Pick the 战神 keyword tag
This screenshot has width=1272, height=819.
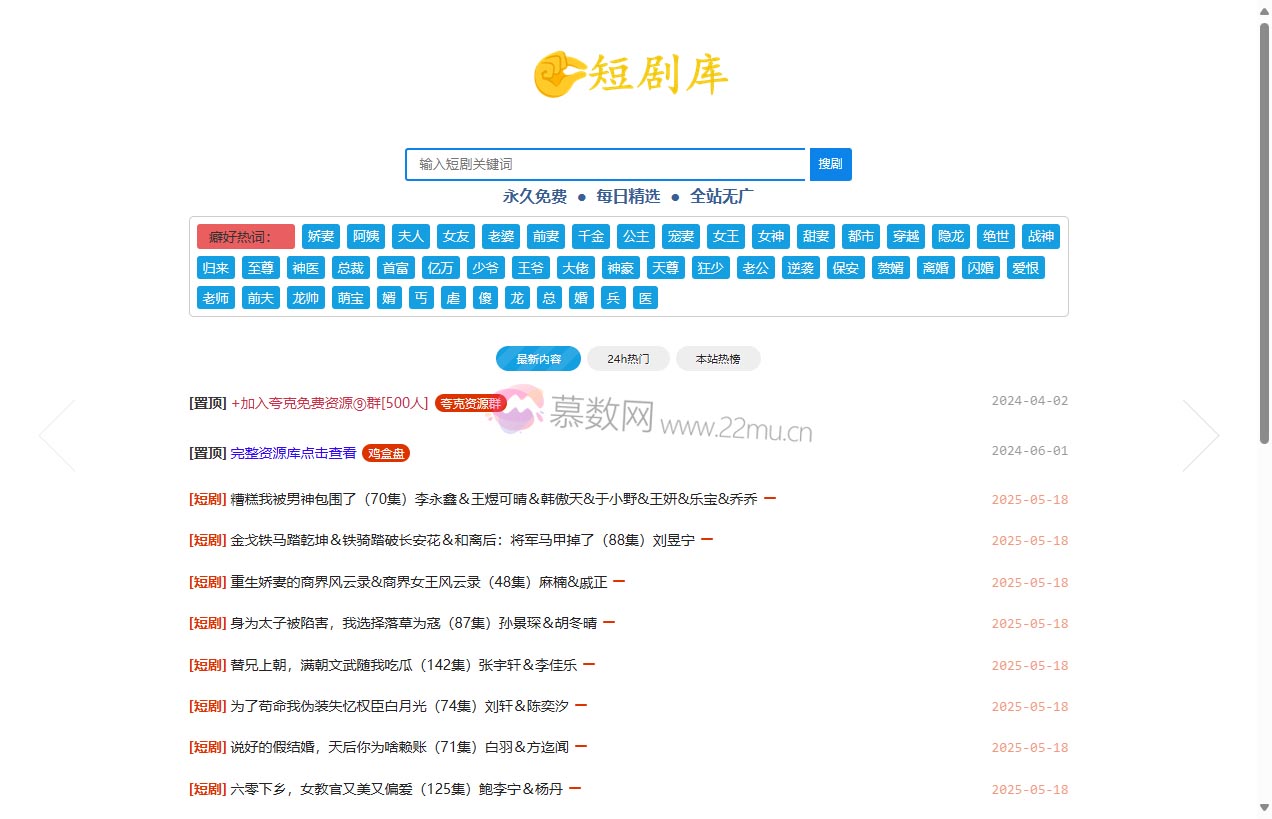[x=1041, y=237]
